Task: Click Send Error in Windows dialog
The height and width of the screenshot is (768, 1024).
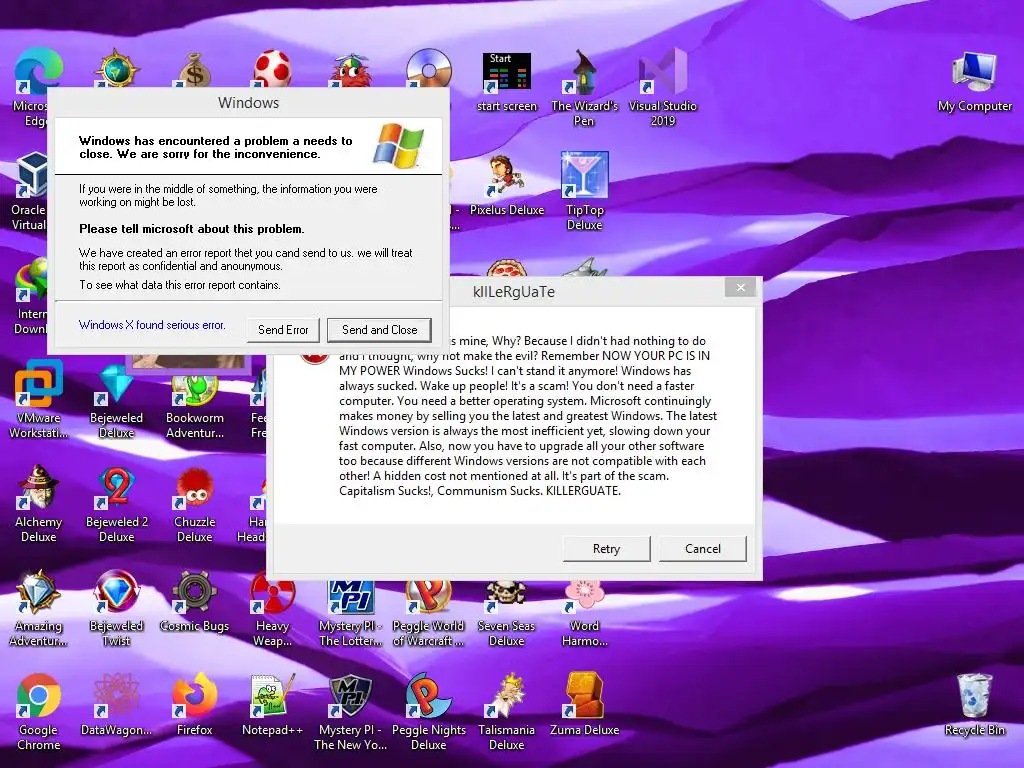Action: 283,330
